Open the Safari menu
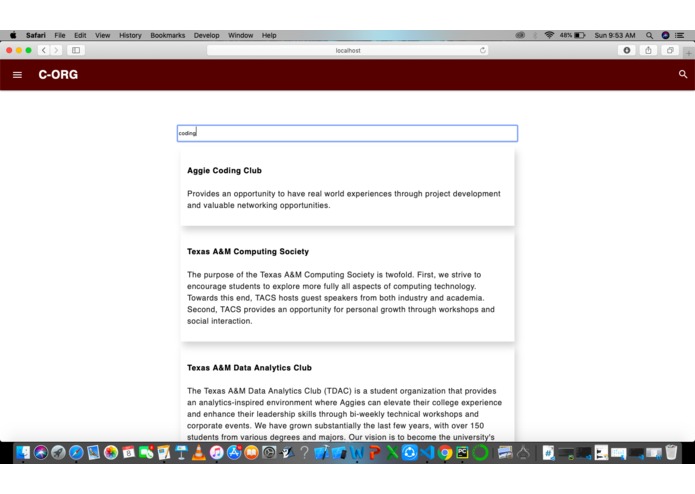 coord(35,35)
